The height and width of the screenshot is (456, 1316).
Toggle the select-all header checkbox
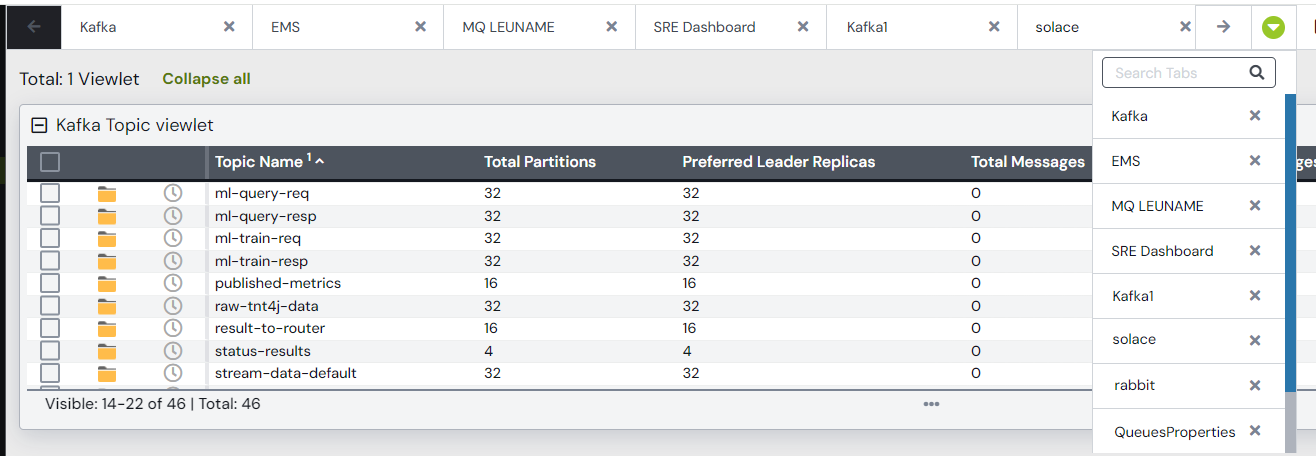click(x=50, y=162)
